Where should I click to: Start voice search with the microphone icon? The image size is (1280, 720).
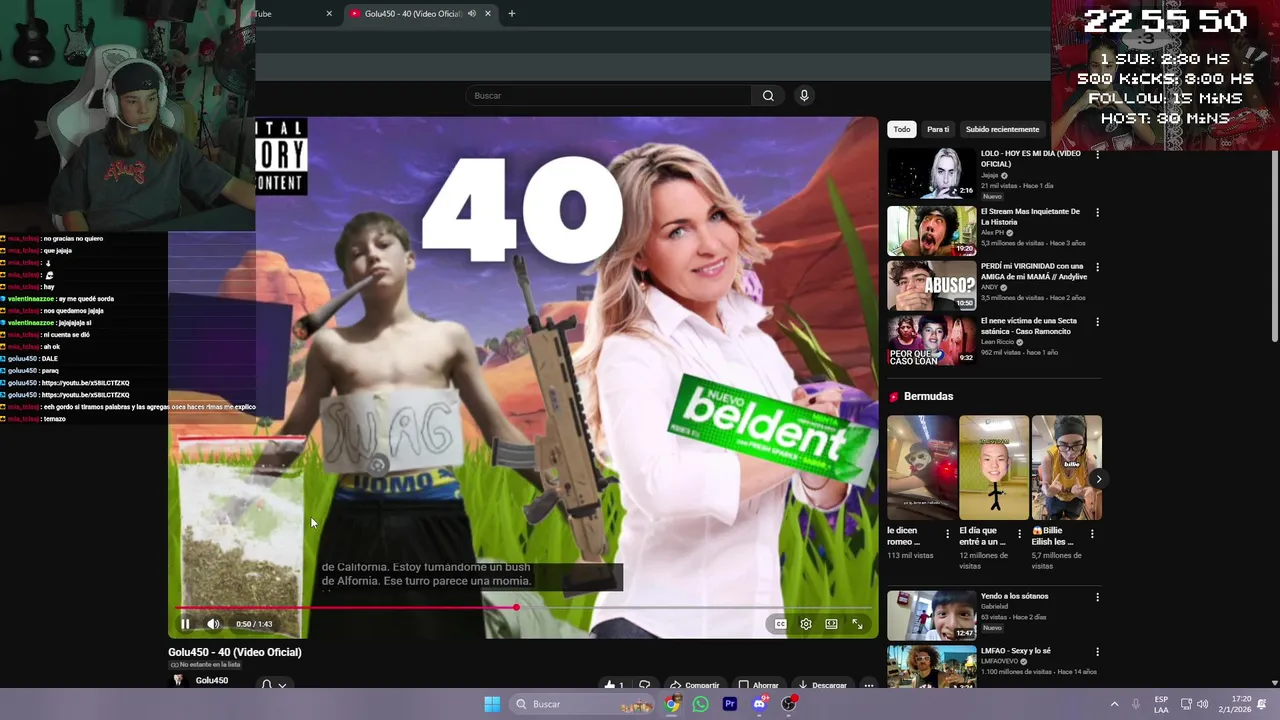[x=804, y=96]
